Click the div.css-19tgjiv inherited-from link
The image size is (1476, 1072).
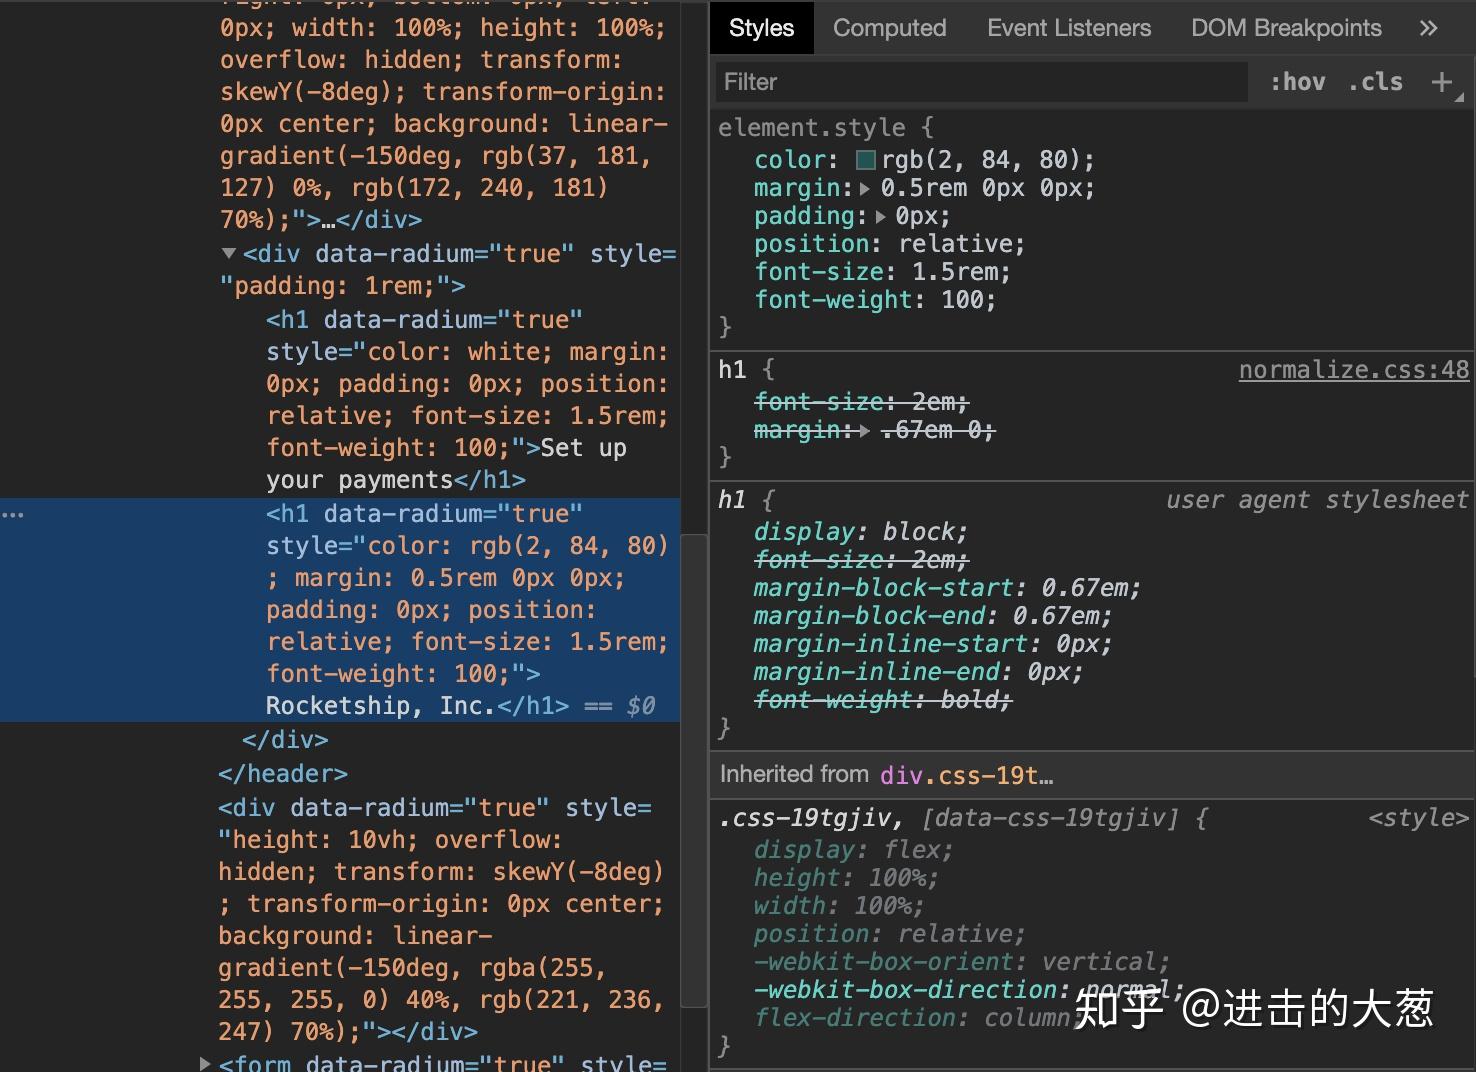pos(964,774)
